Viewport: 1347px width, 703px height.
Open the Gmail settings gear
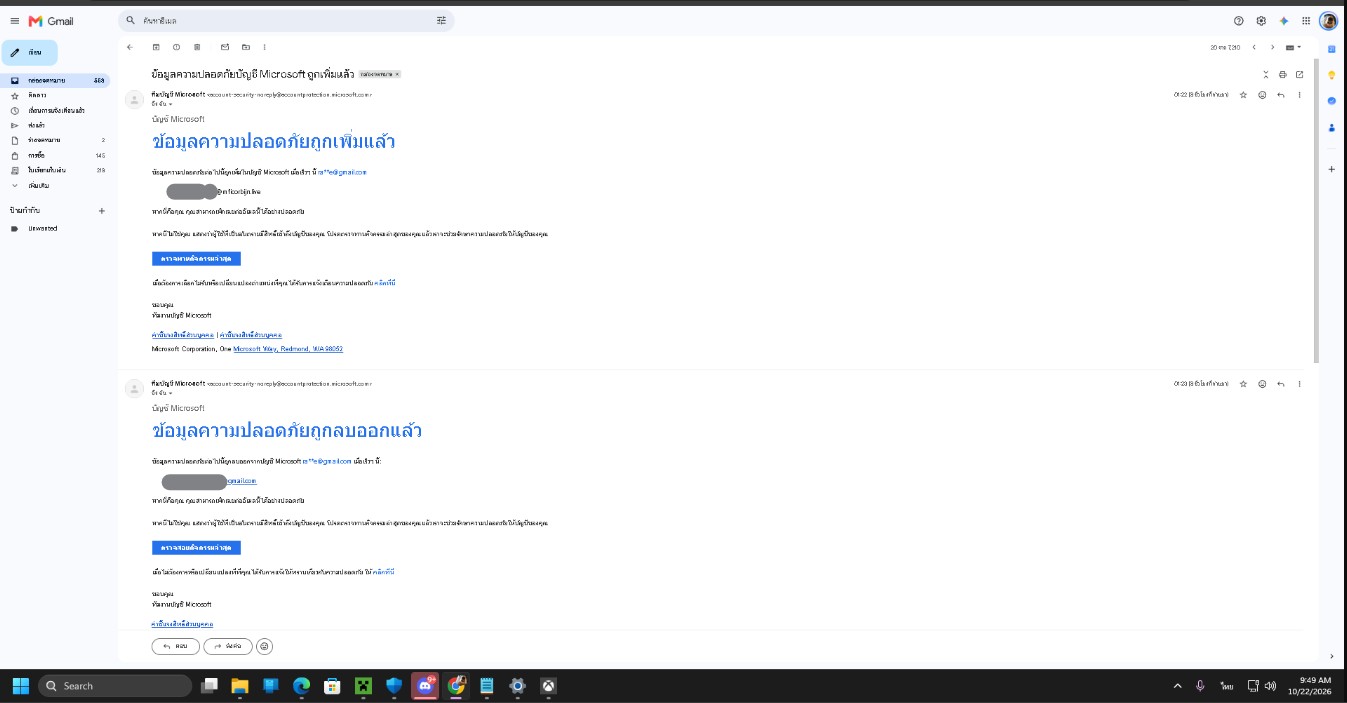pyautogui.click(x=1261, y=21)
